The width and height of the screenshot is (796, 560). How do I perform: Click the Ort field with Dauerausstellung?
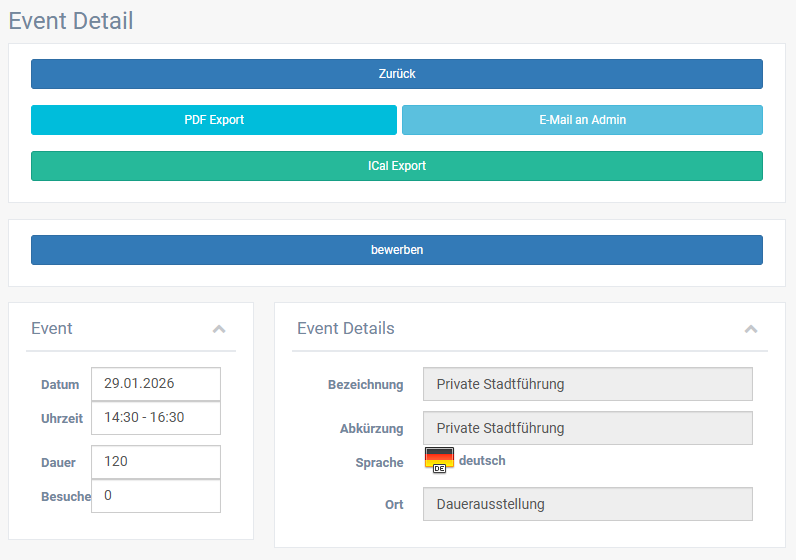pos(587,504)
